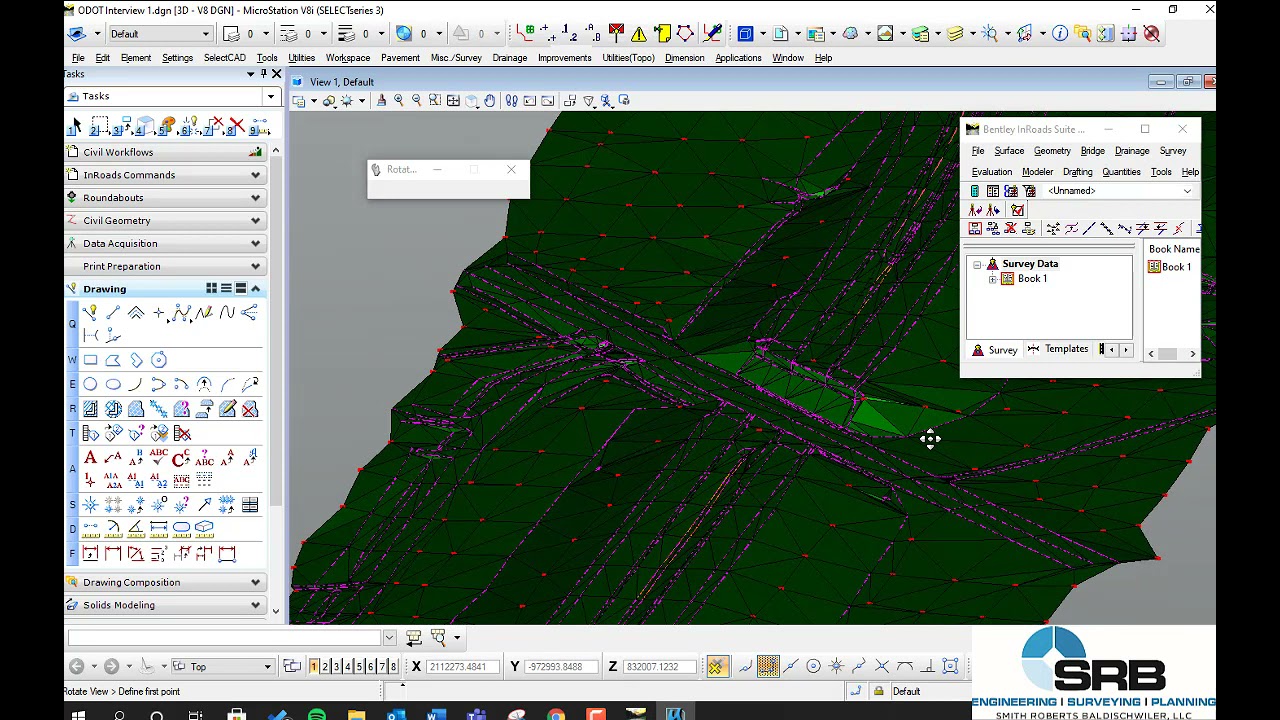Screen dimensions: 1280x720
Task: Click the Place Text 'A' tool
Action: [90, 458]
